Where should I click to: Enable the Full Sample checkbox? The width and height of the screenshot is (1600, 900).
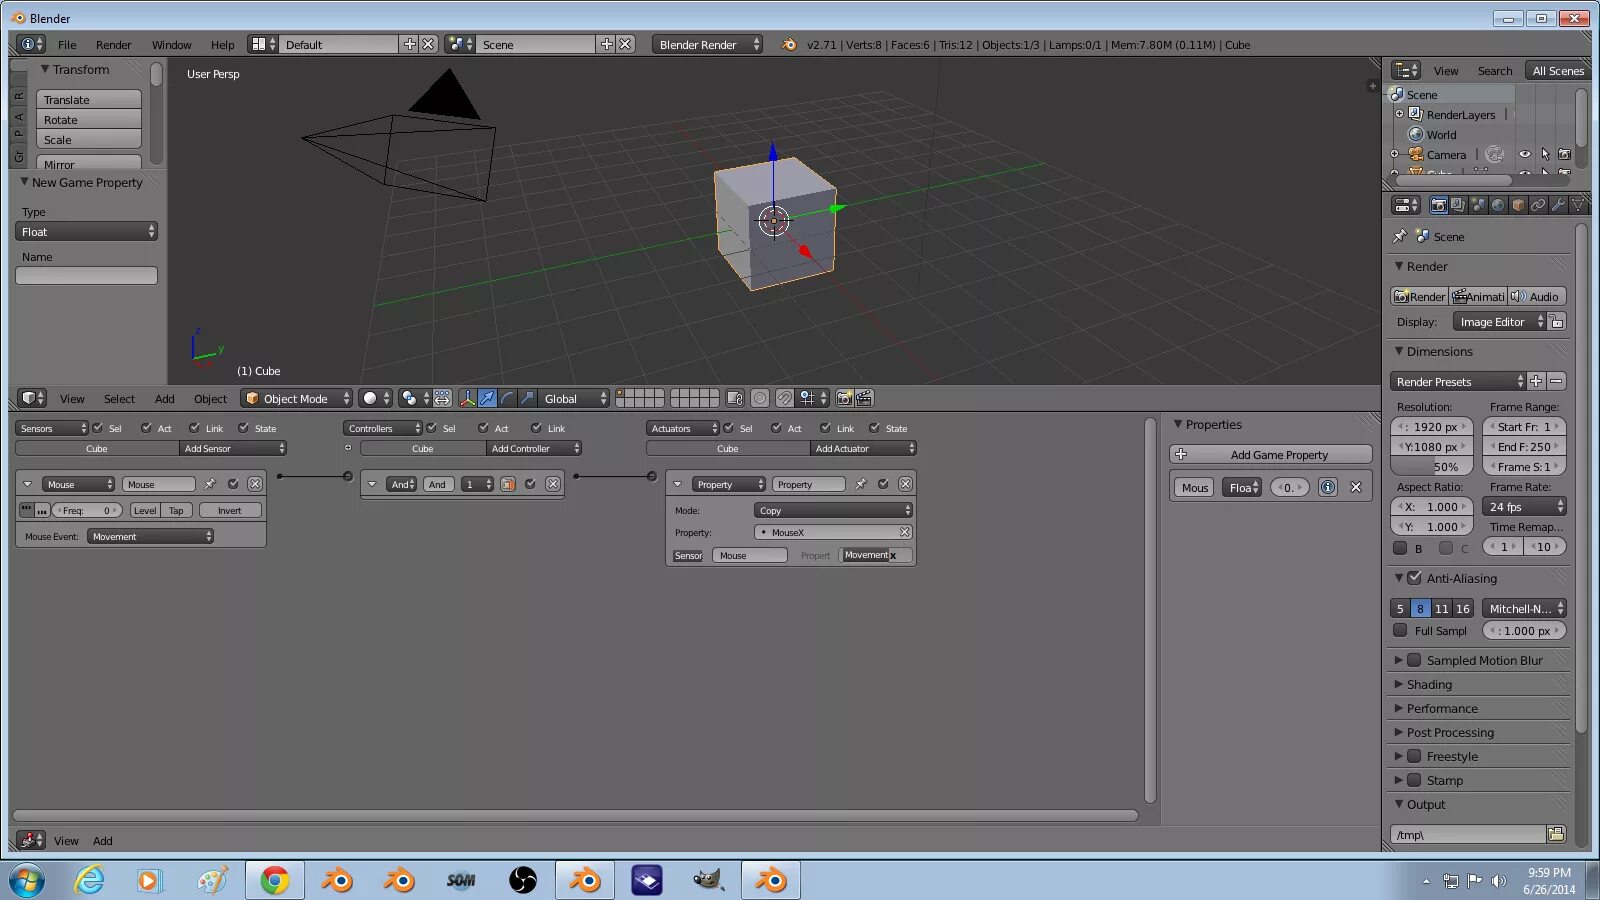click(x=1400, y=631)
